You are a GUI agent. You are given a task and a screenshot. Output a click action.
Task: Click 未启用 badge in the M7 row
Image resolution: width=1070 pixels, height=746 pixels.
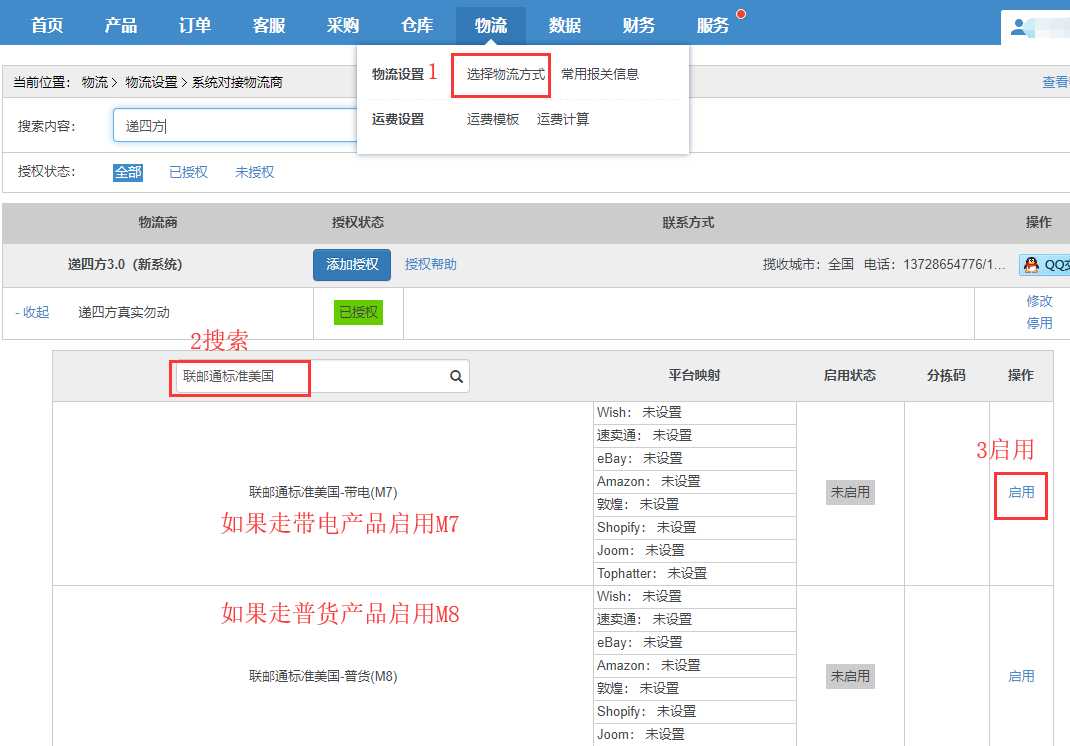tap(850, 492)
